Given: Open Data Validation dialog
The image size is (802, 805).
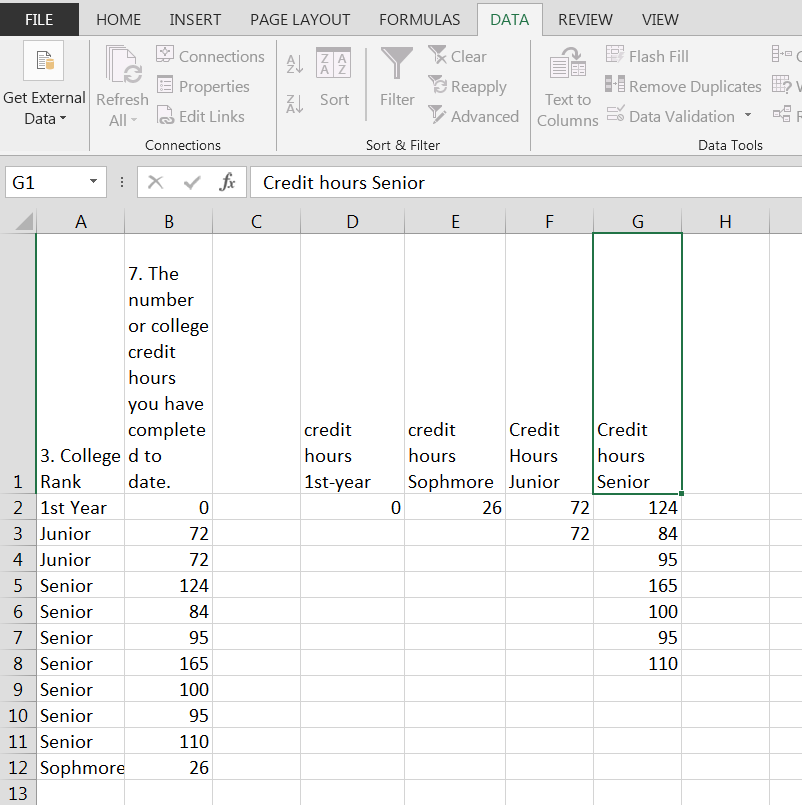Looking at the screenshot, I should [x=670, y=117].
